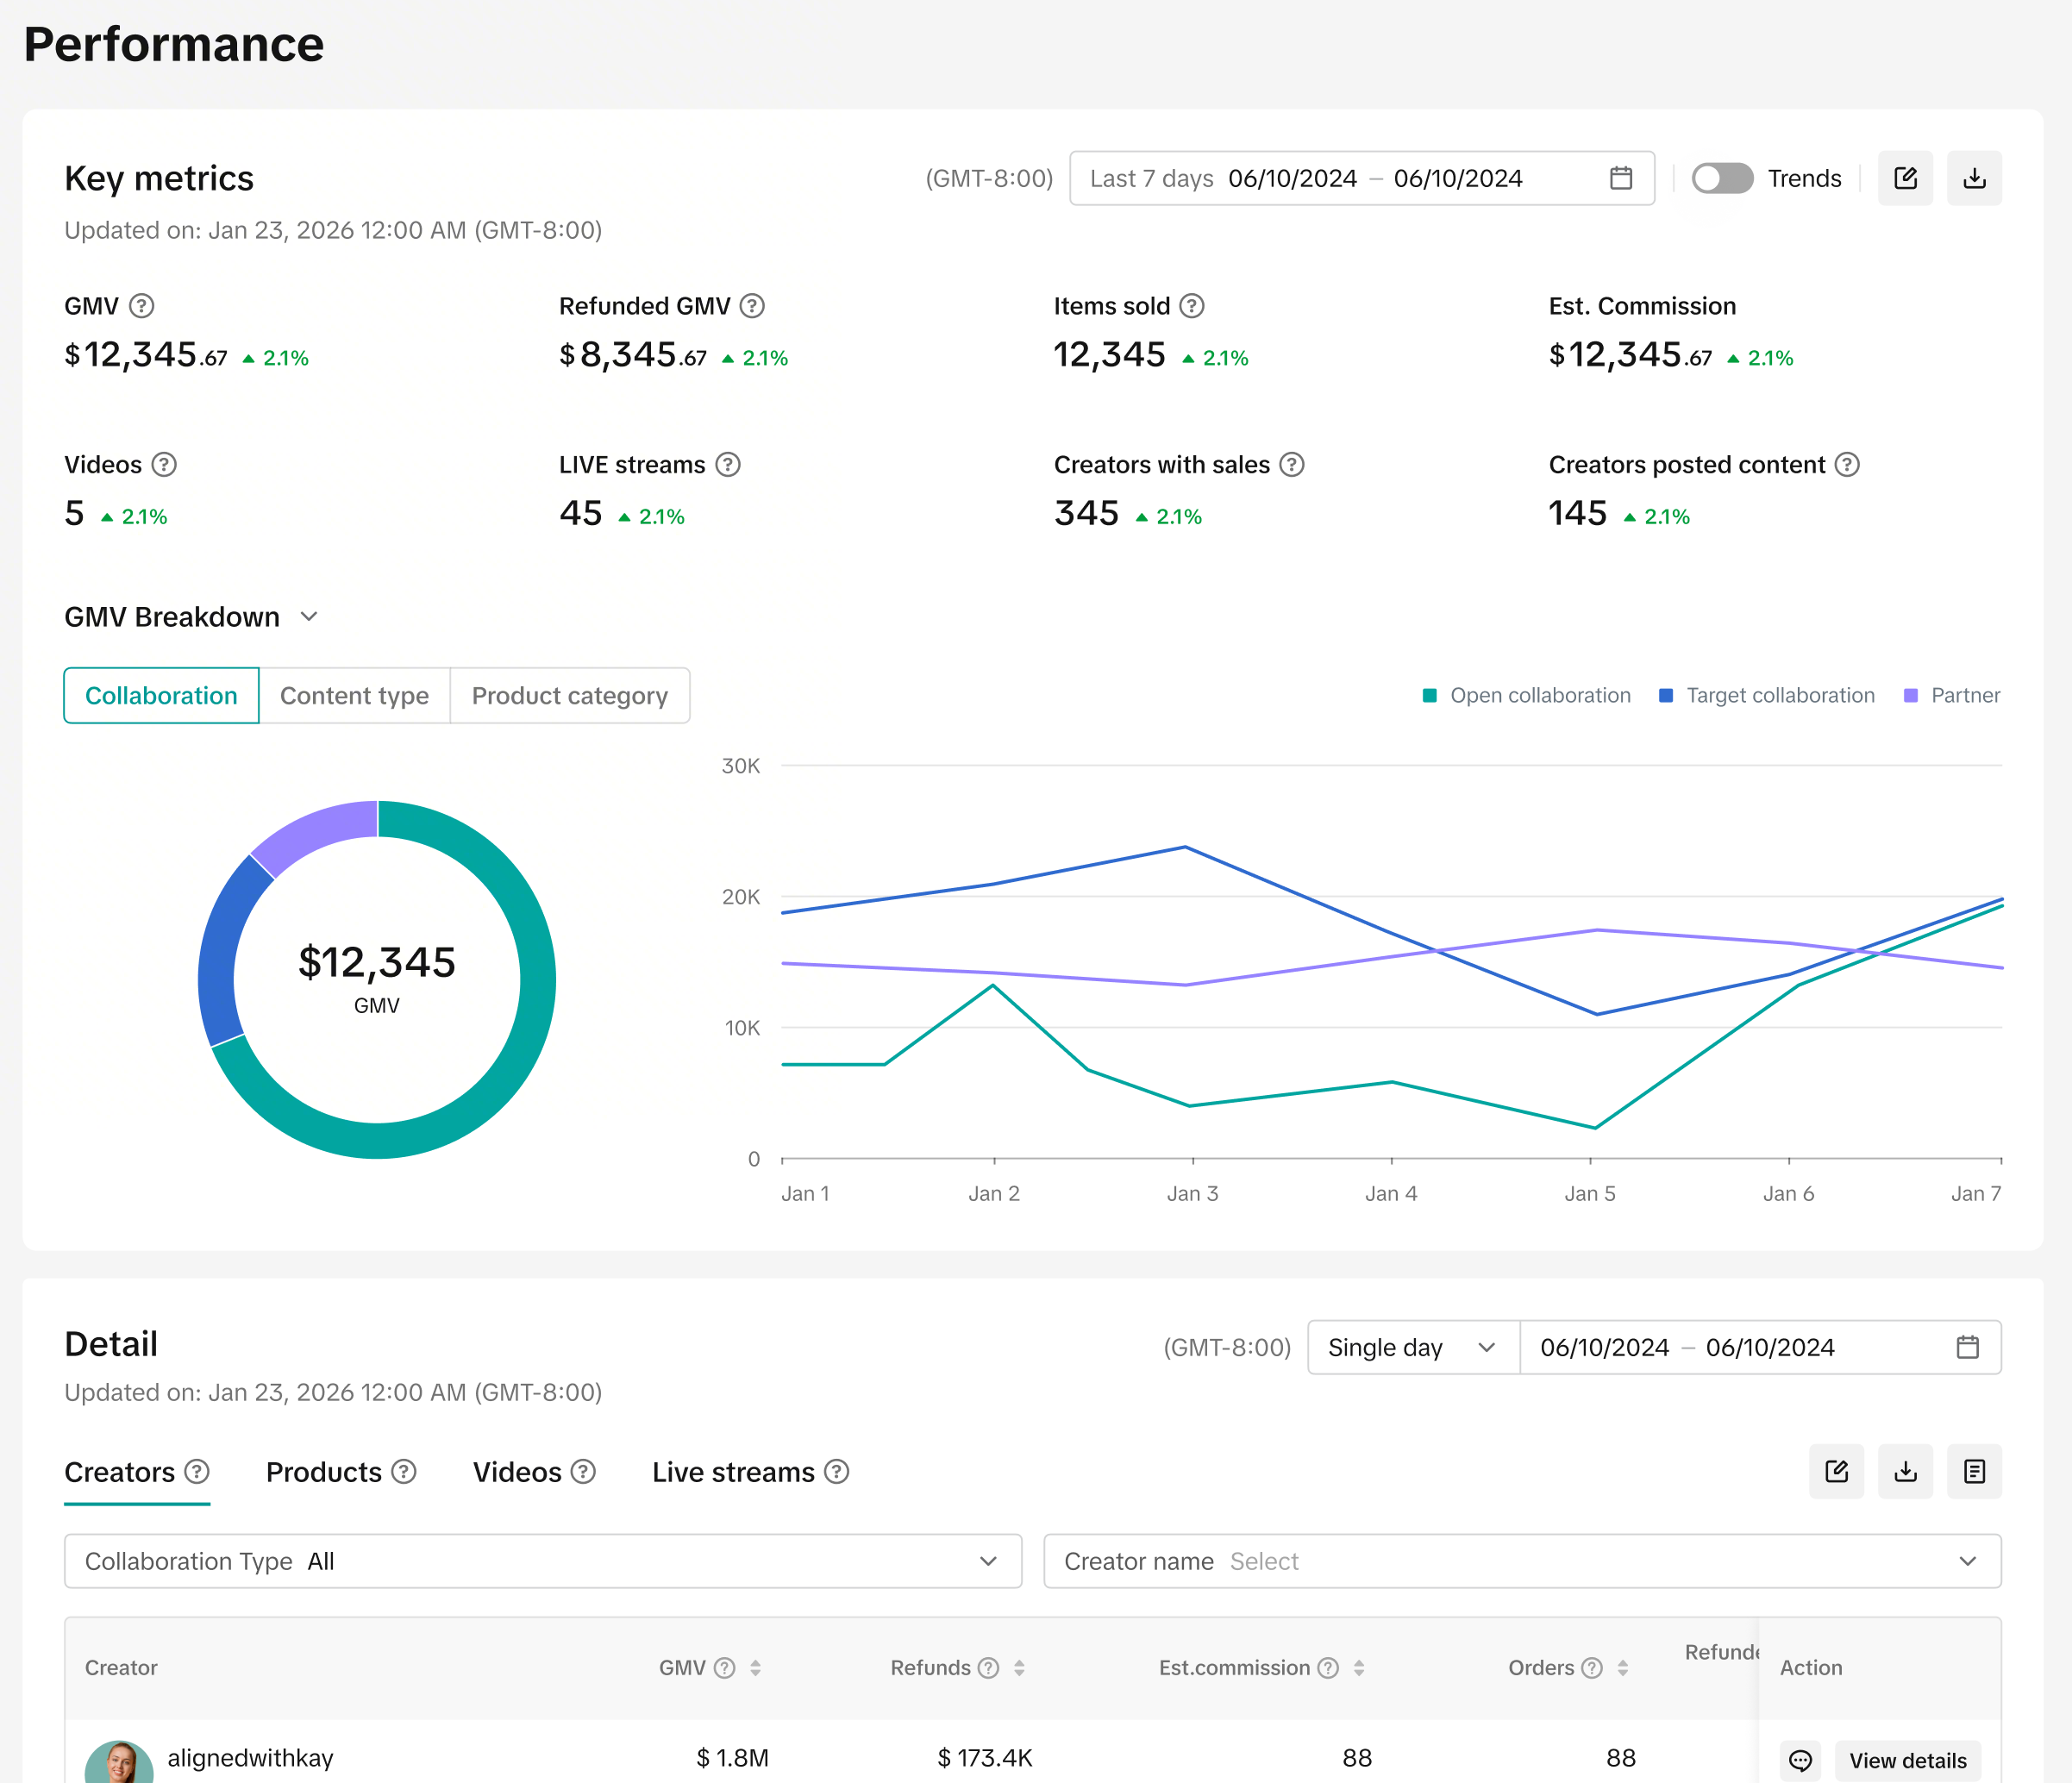Image resolution: width=2072 pixels, height=1783 pixels.
Task: Click the report icon in the Detail toolbar
Action: tap(1974, 1471)
